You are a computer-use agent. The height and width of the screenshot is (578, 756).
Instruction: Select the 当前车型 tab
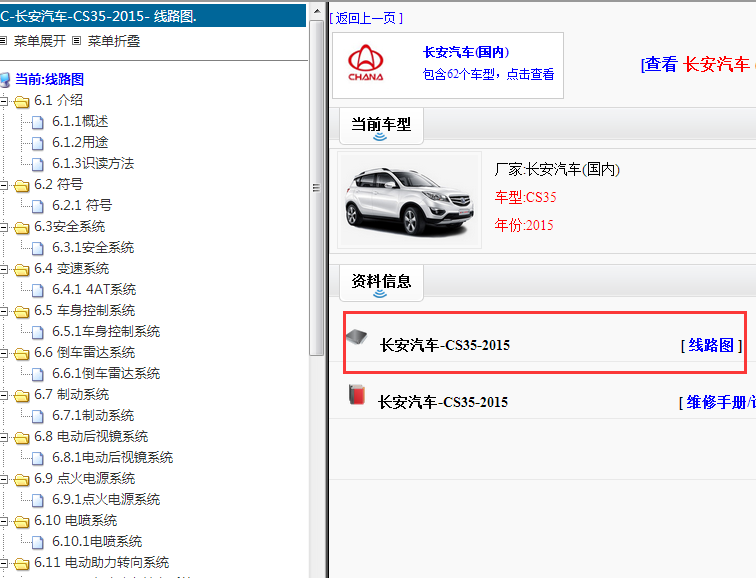point(381,126)
